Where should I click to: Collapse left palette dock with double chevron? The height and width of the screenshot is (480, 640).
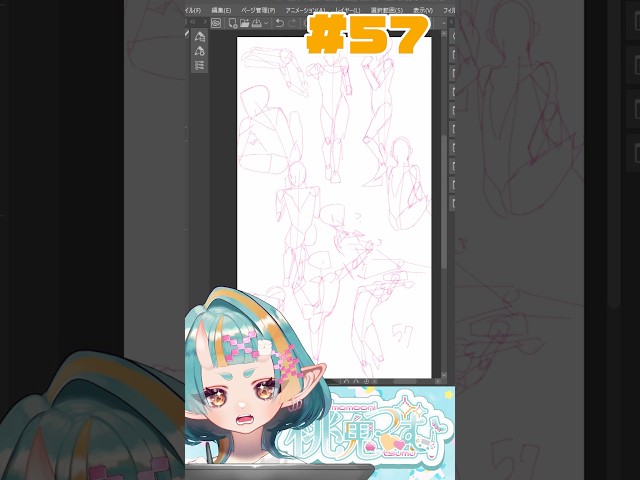pos(193,22)
